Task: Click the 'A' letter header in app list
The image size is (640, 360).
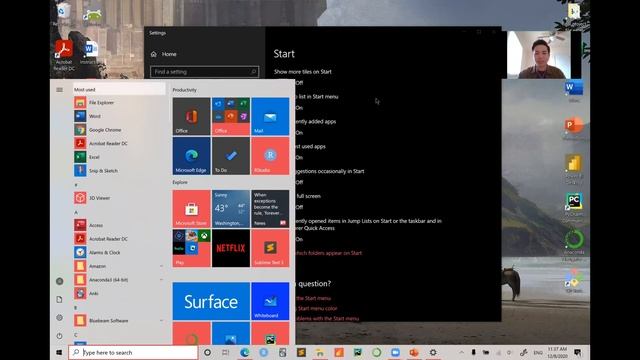Action: [x=76, y=213]
